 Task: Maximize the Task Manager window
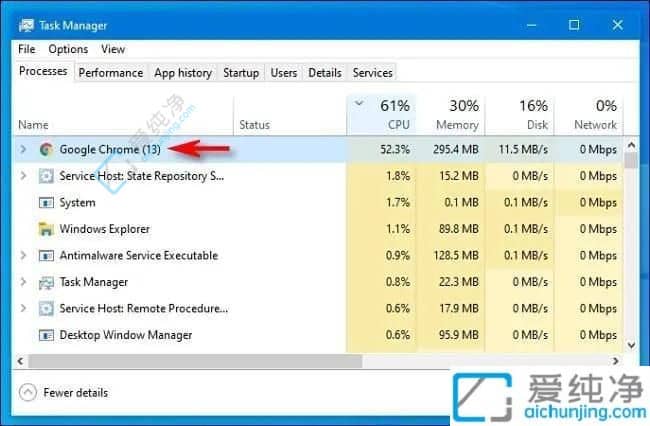click(574, 25)
